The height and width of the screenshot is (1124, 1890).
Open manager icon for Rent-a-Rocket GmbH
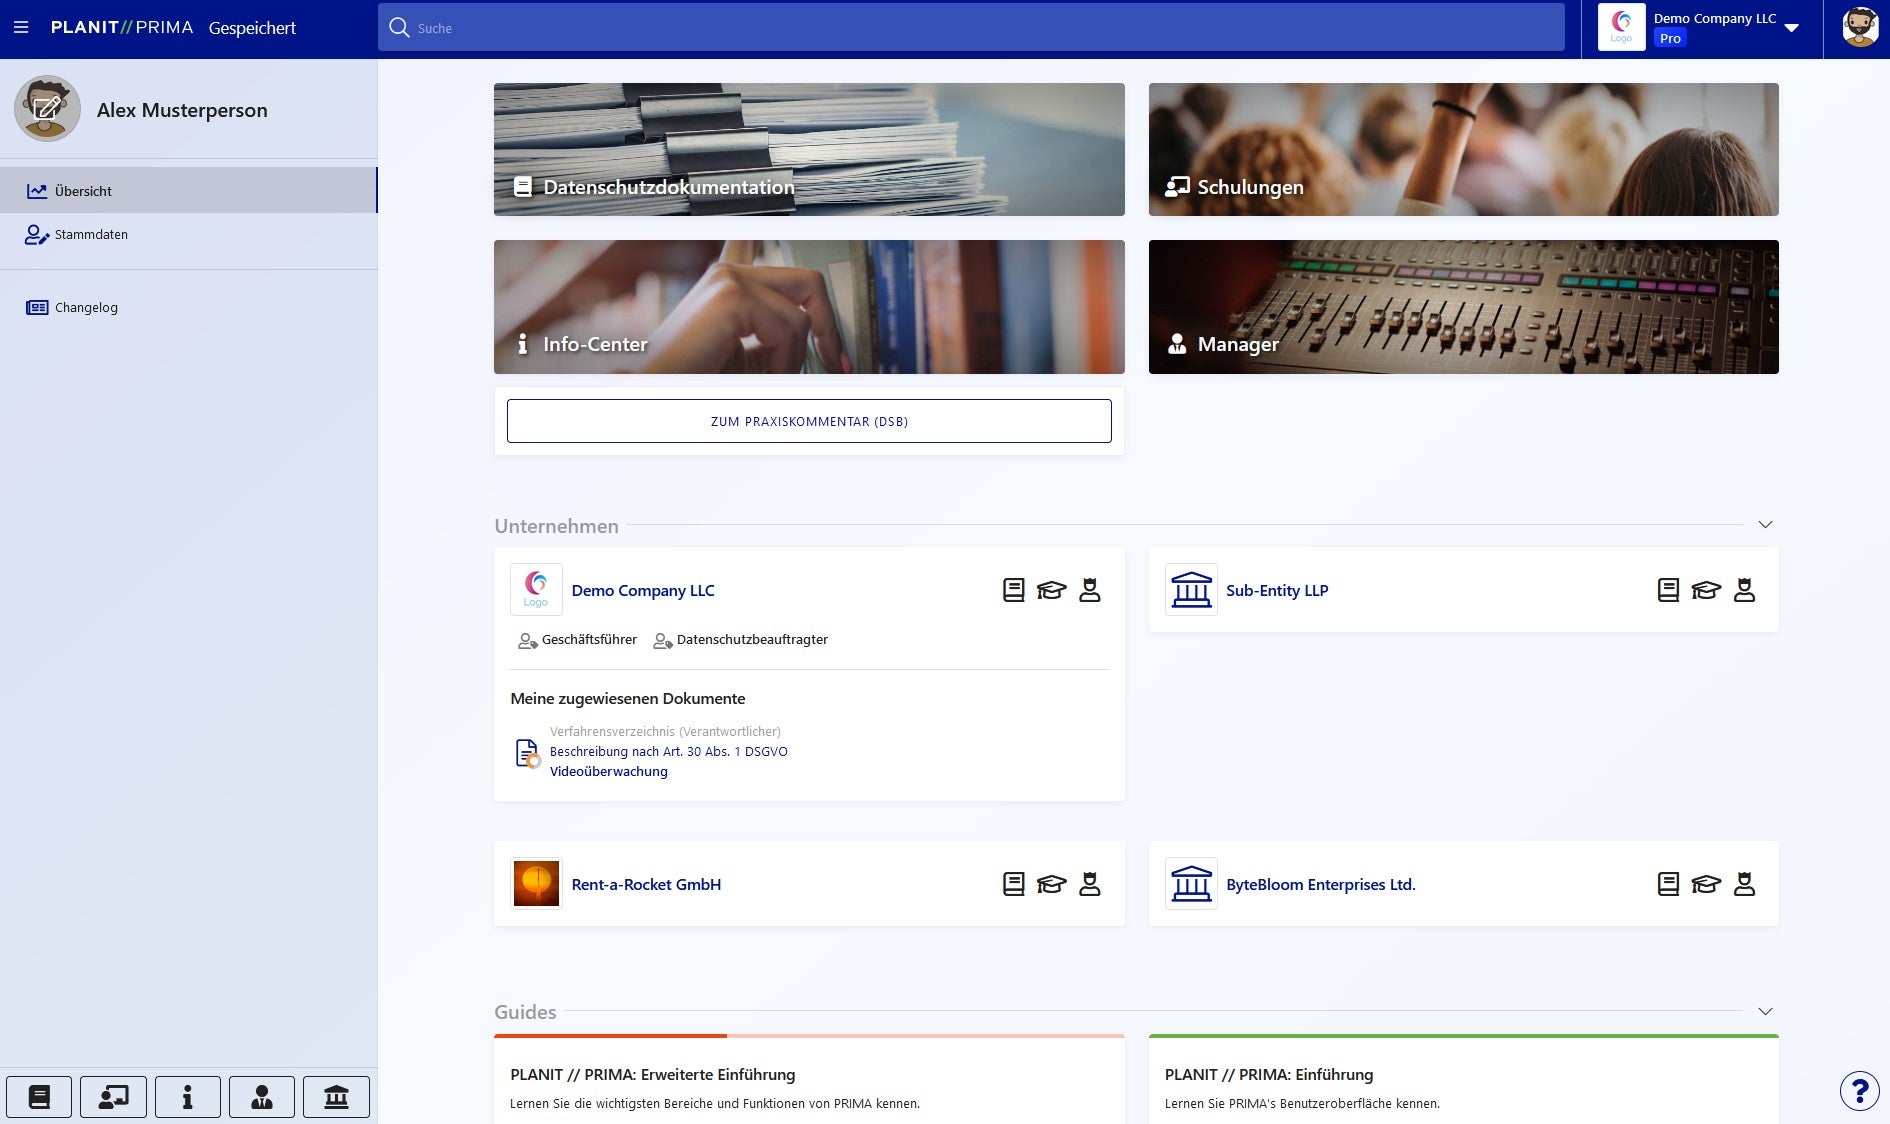click(x=1090, y=884)
